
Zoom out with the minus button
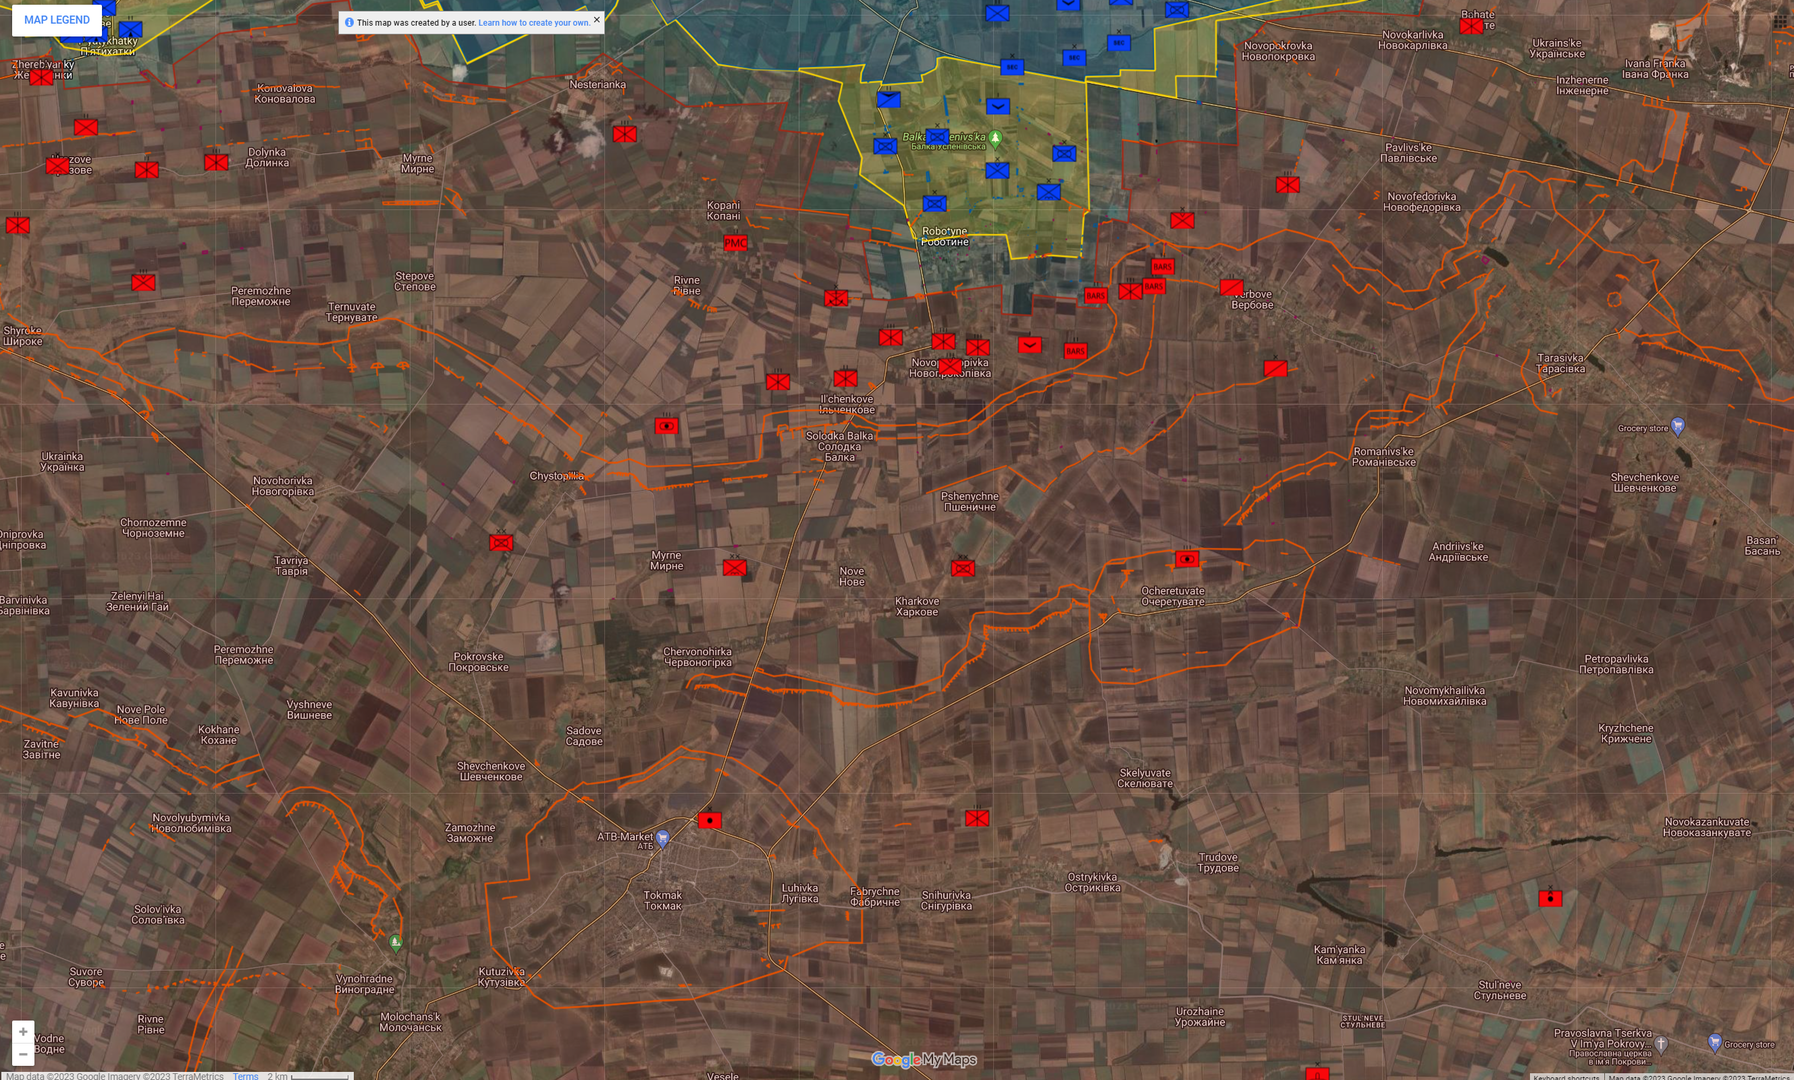23,1054
